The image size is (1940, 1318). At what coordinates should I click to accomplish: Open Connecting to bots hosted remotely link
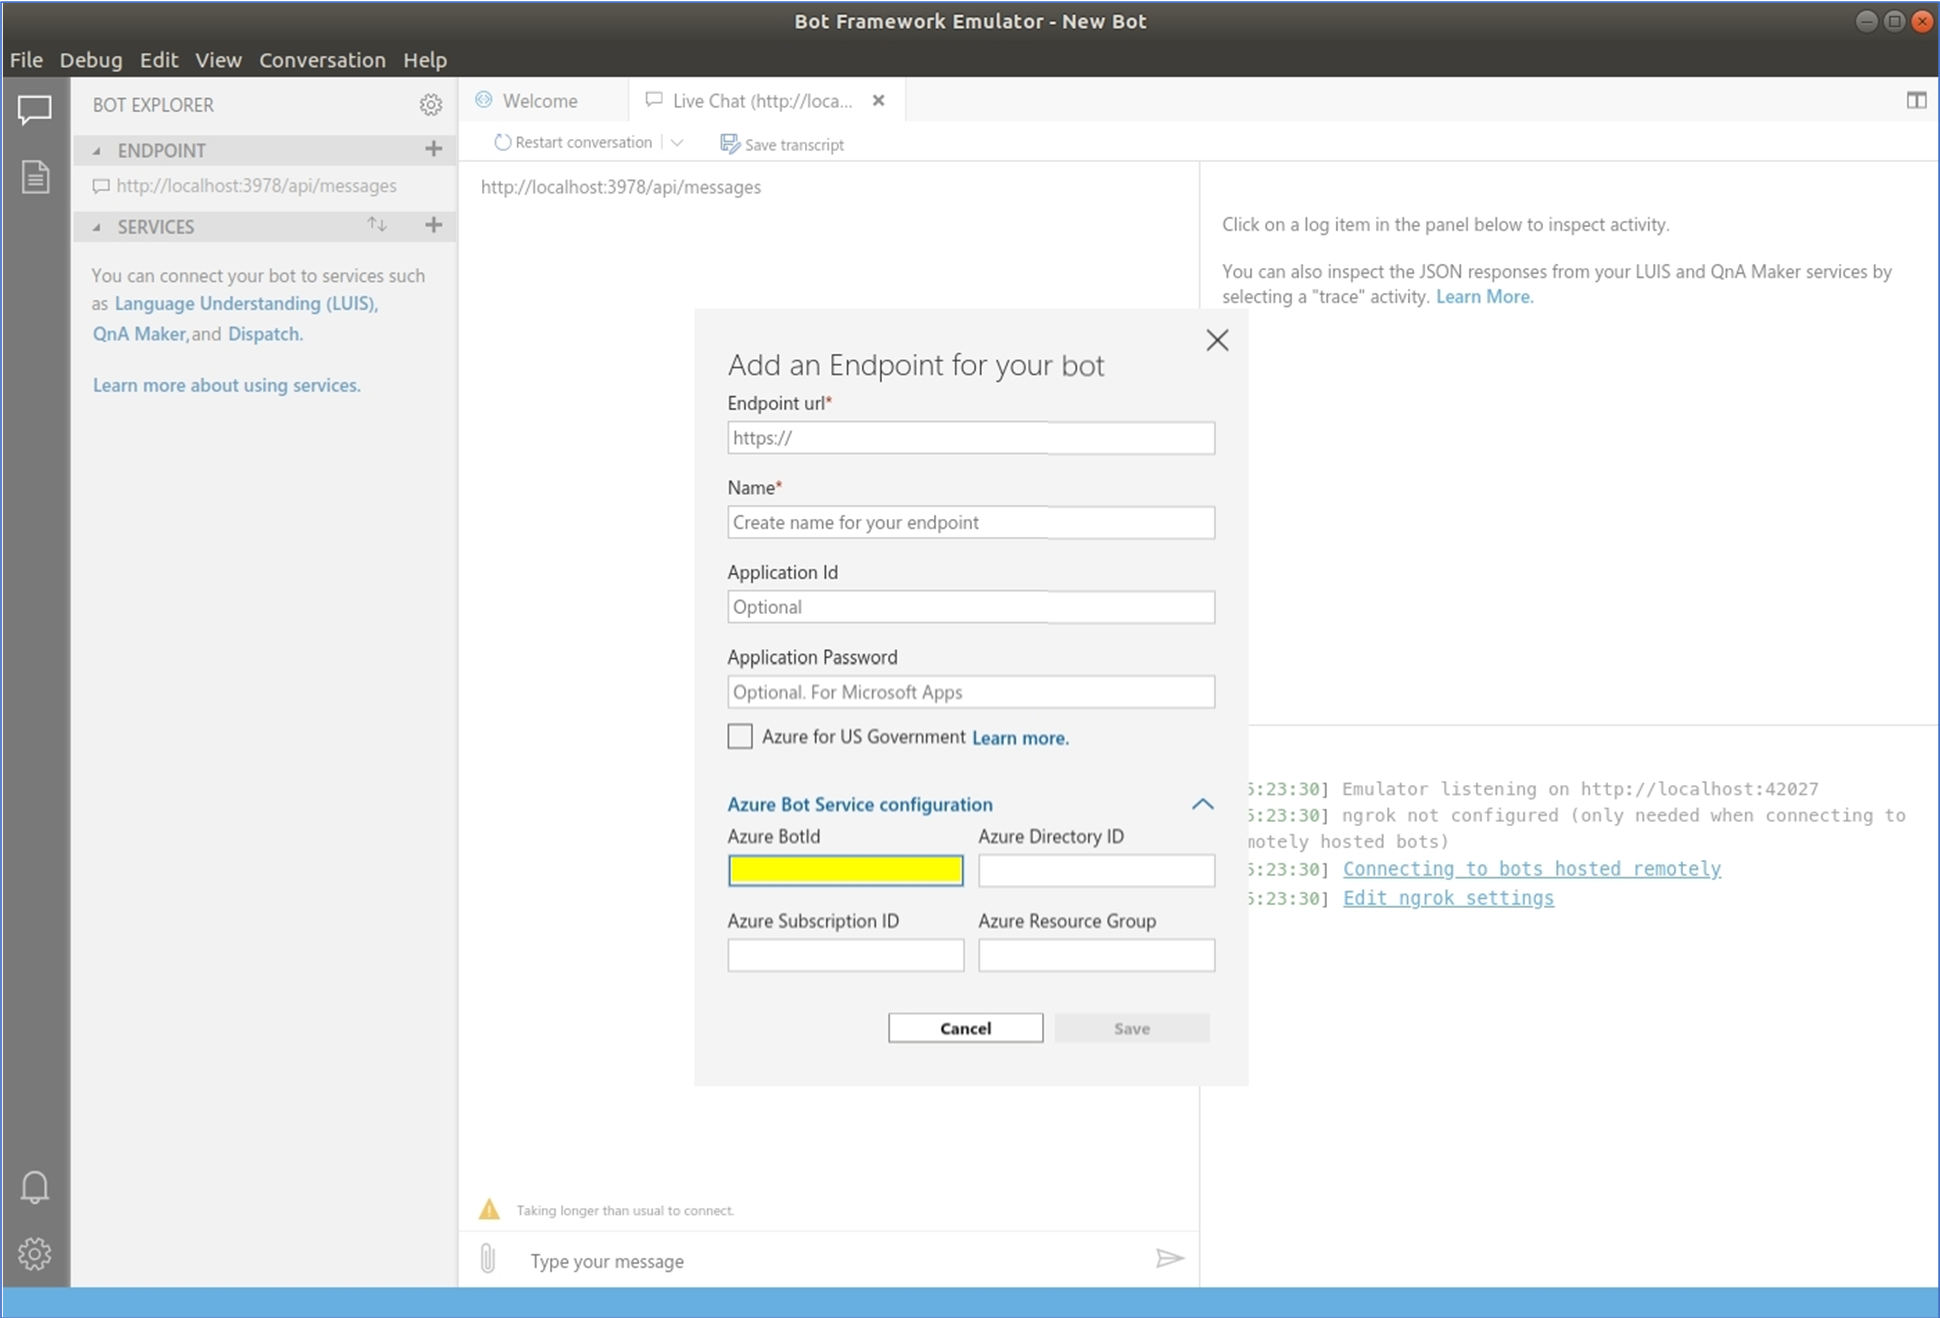[1531, 869]
